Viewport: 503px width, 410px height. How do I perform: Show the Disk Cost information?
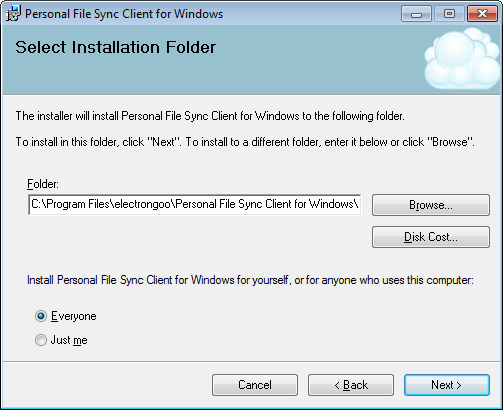click(431, 237)
